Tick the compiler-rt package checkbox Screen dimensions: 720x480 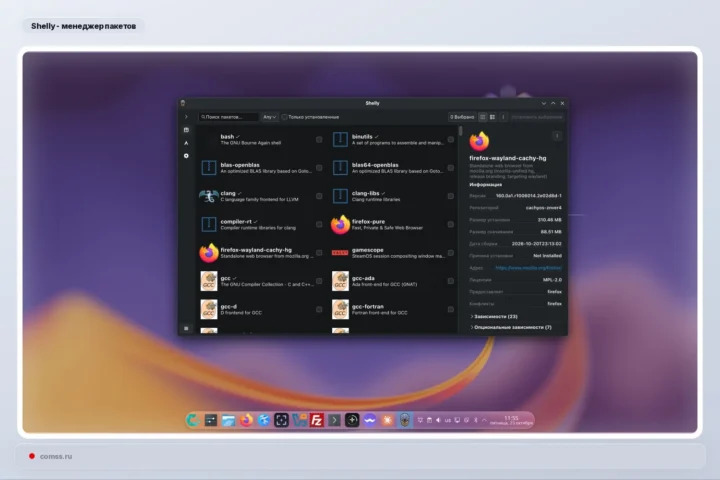pyautogui.click(x=319, y=224)
